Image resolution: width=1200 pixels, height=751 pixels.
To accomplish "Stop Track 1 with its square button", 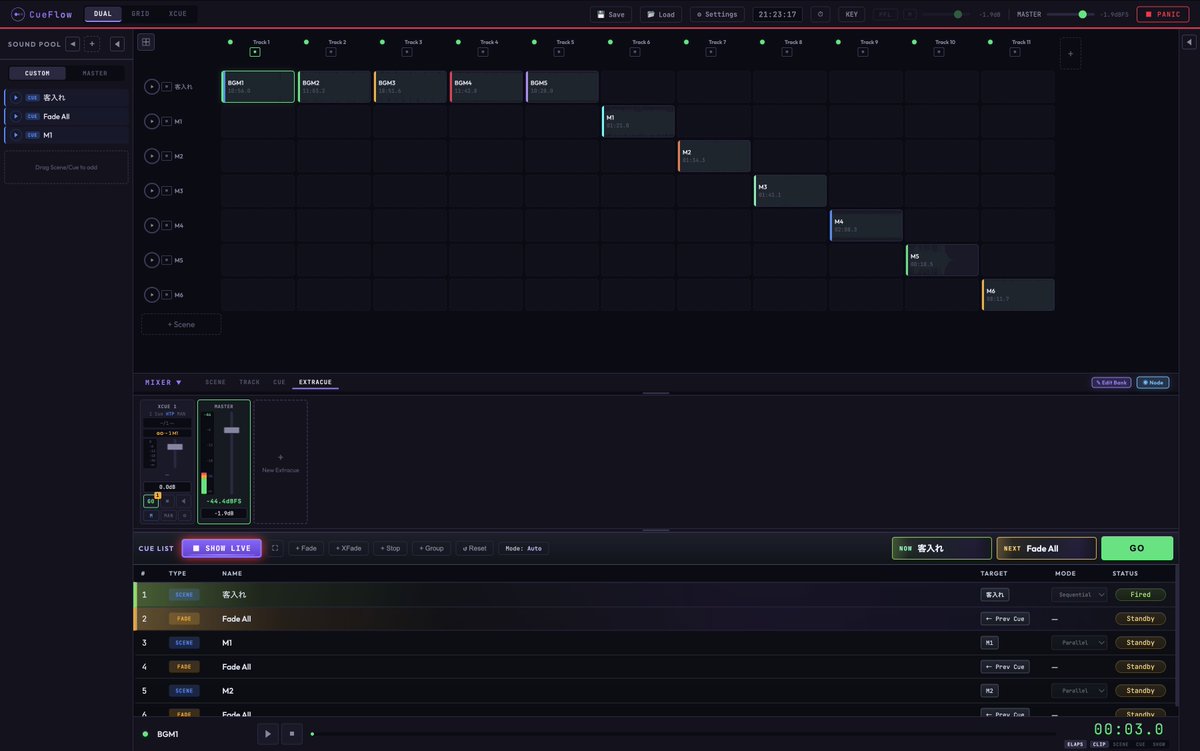I will coord(255,52).
